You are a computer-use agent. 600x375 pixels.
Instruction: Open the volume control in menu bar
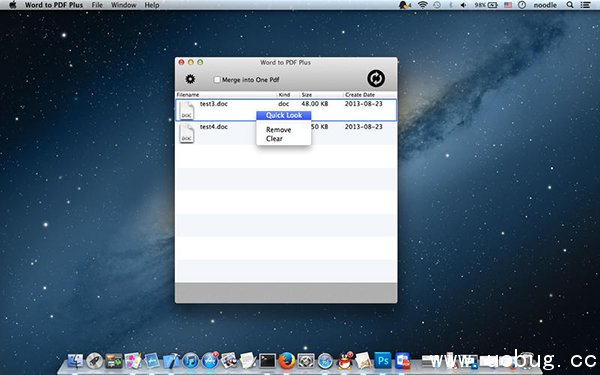(463, 5)
